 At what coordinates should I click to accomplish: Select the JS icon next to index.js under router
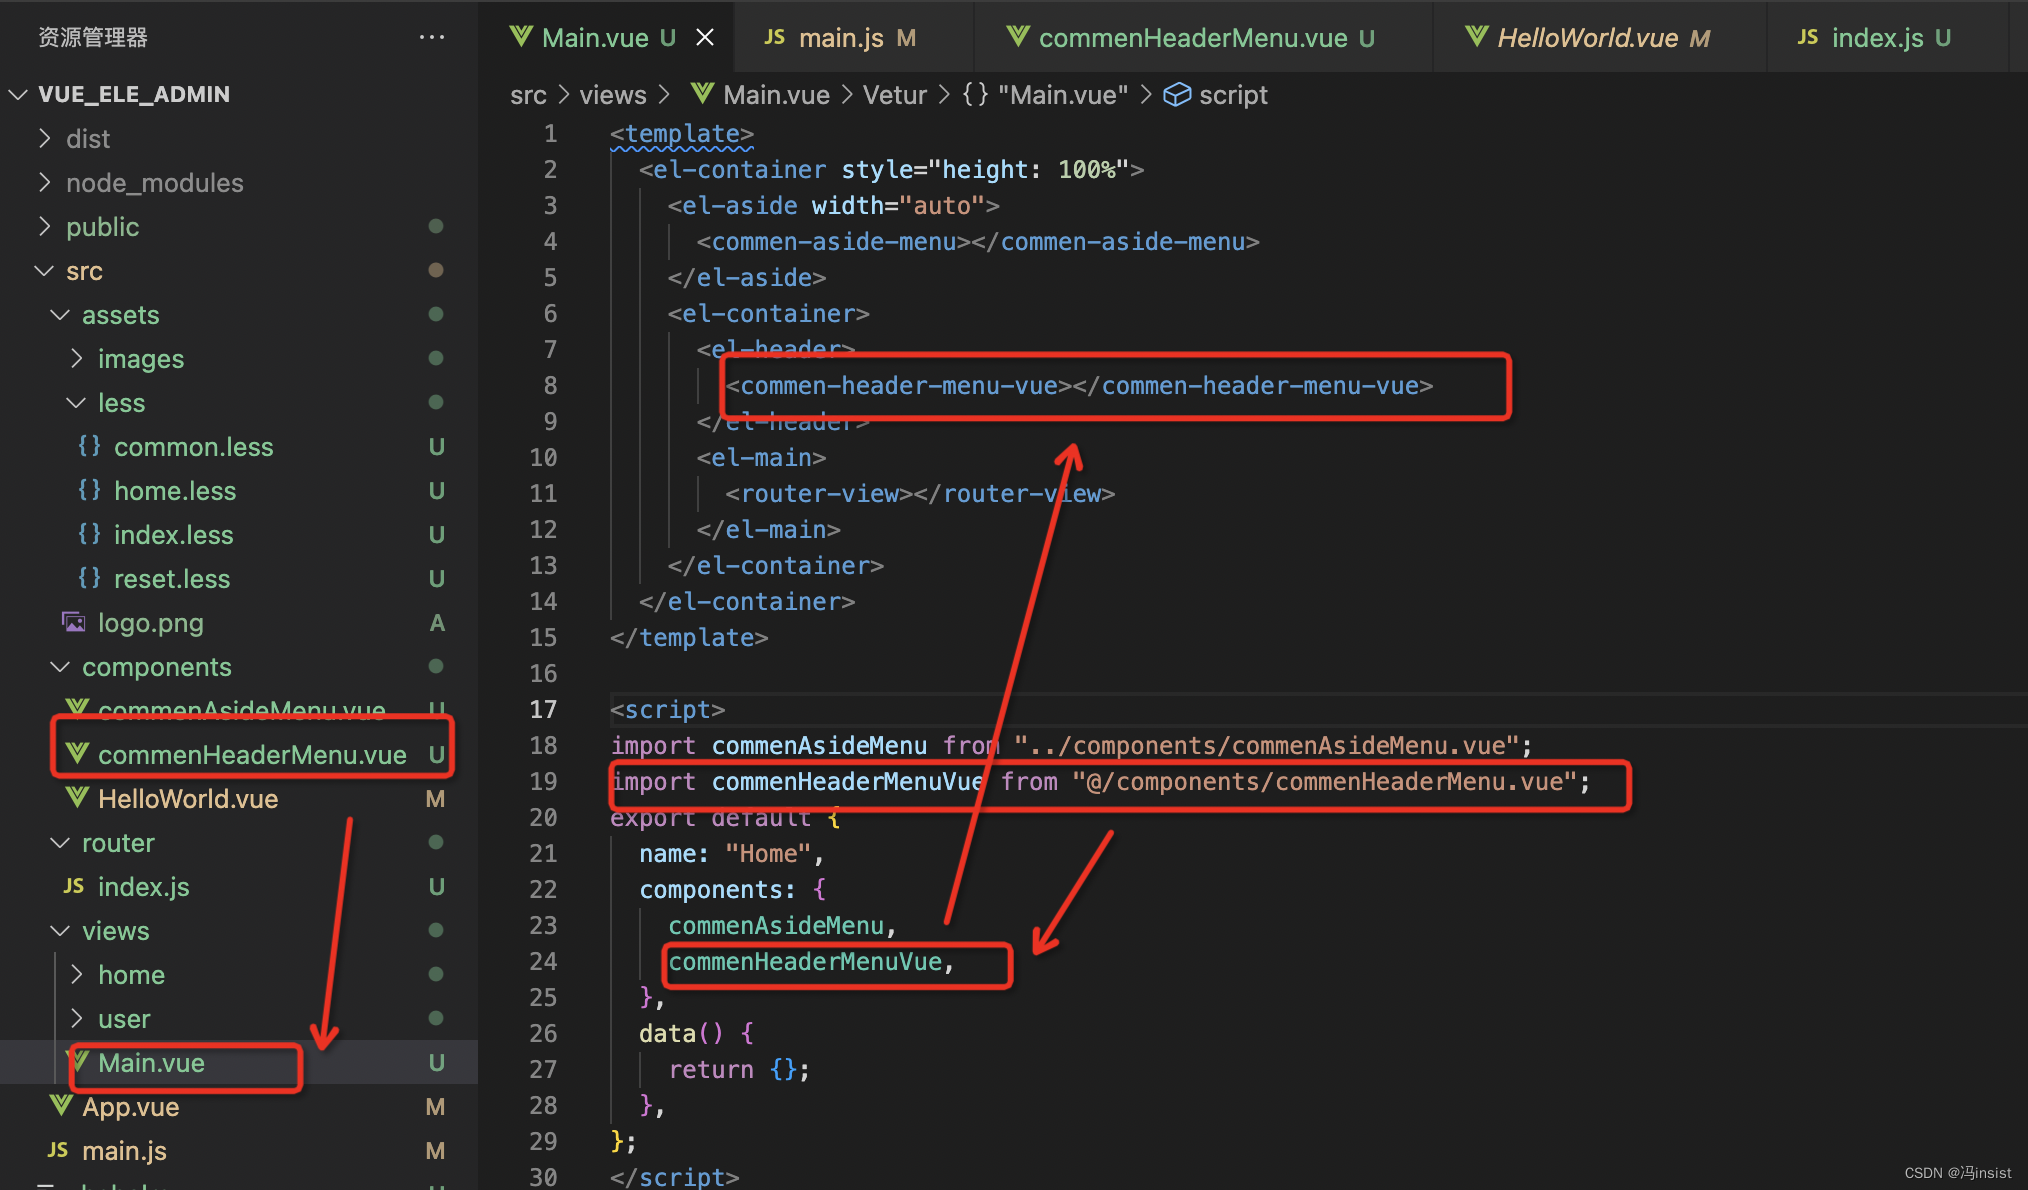[73, 886]
